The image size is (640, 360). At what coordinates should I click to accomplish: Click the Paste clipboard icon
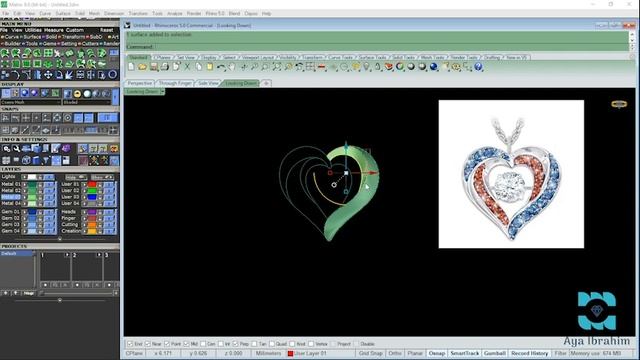[209, 67]
